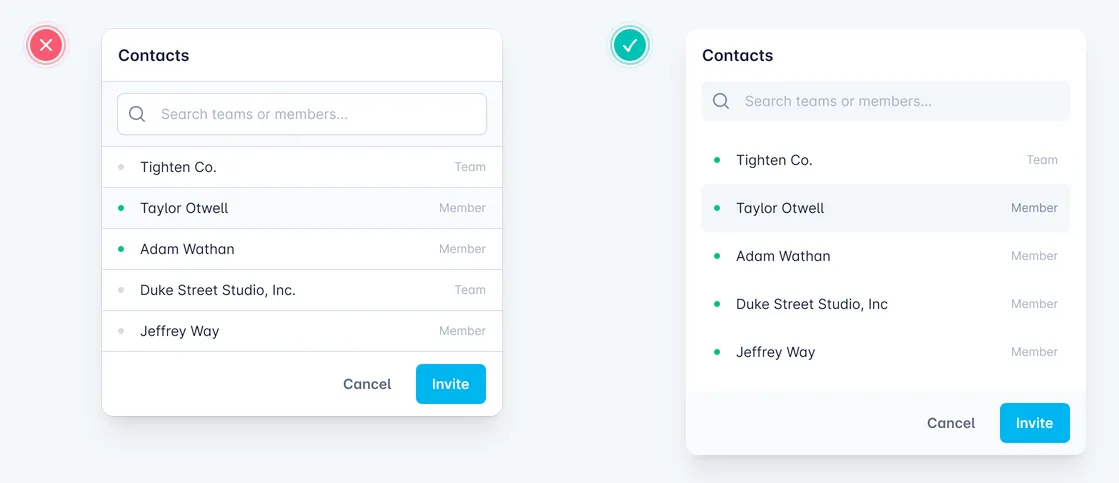Pick the Jeffrey Way row in the borderless list
This screenshot has width=1119, height=483.
885,352
